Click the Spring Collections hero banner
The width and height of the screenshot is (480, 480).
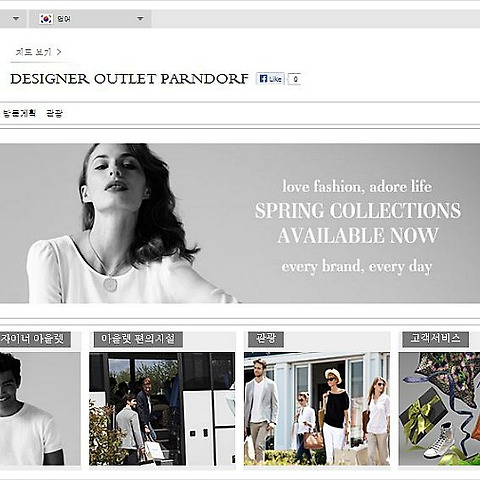pos(240,223)
